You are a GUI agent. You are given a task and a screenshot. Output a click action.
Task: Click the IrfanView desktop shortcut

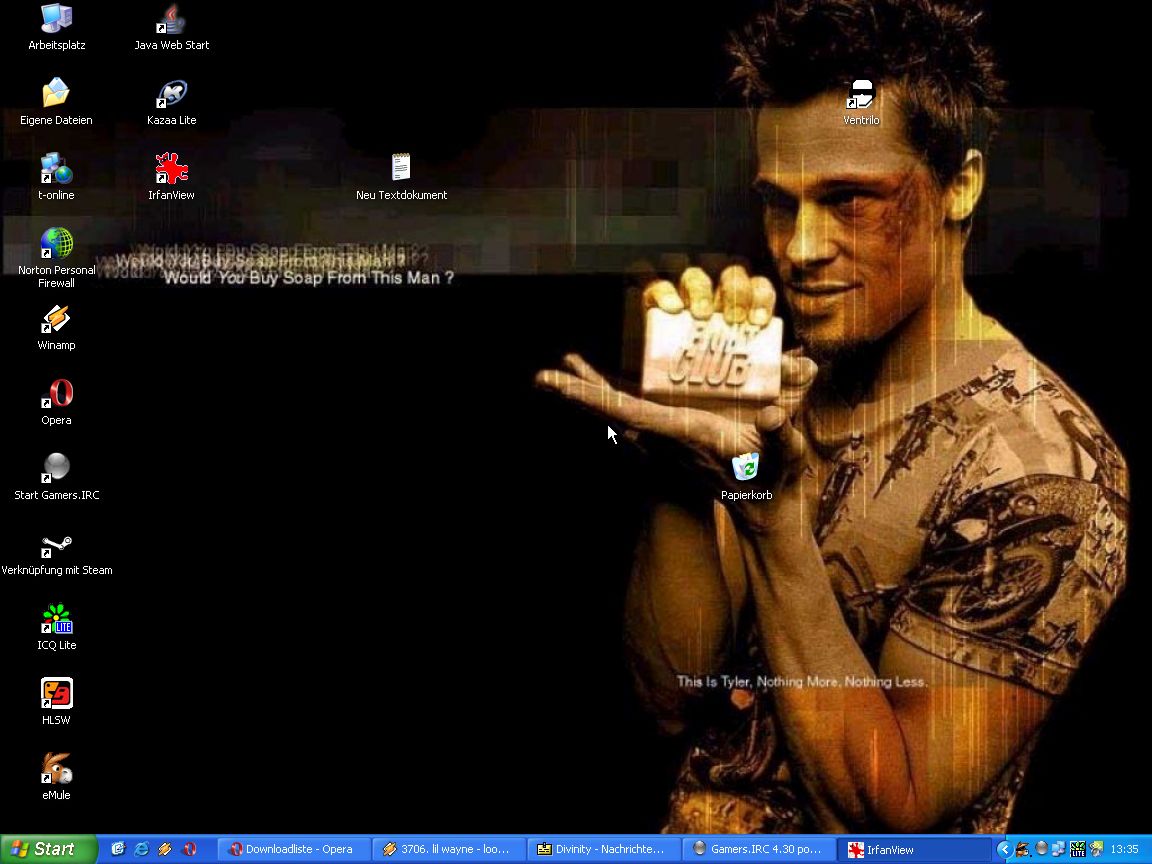[x=172, y=170]
